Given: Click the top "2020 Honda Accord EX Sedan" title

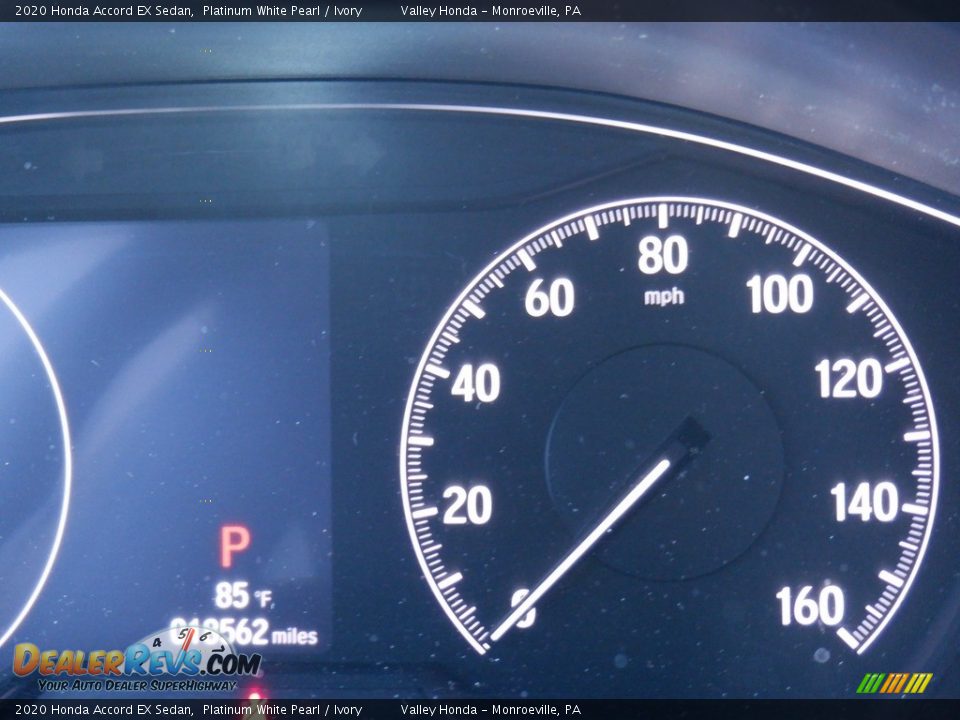Looking at the screenshot, I should 104,11.
